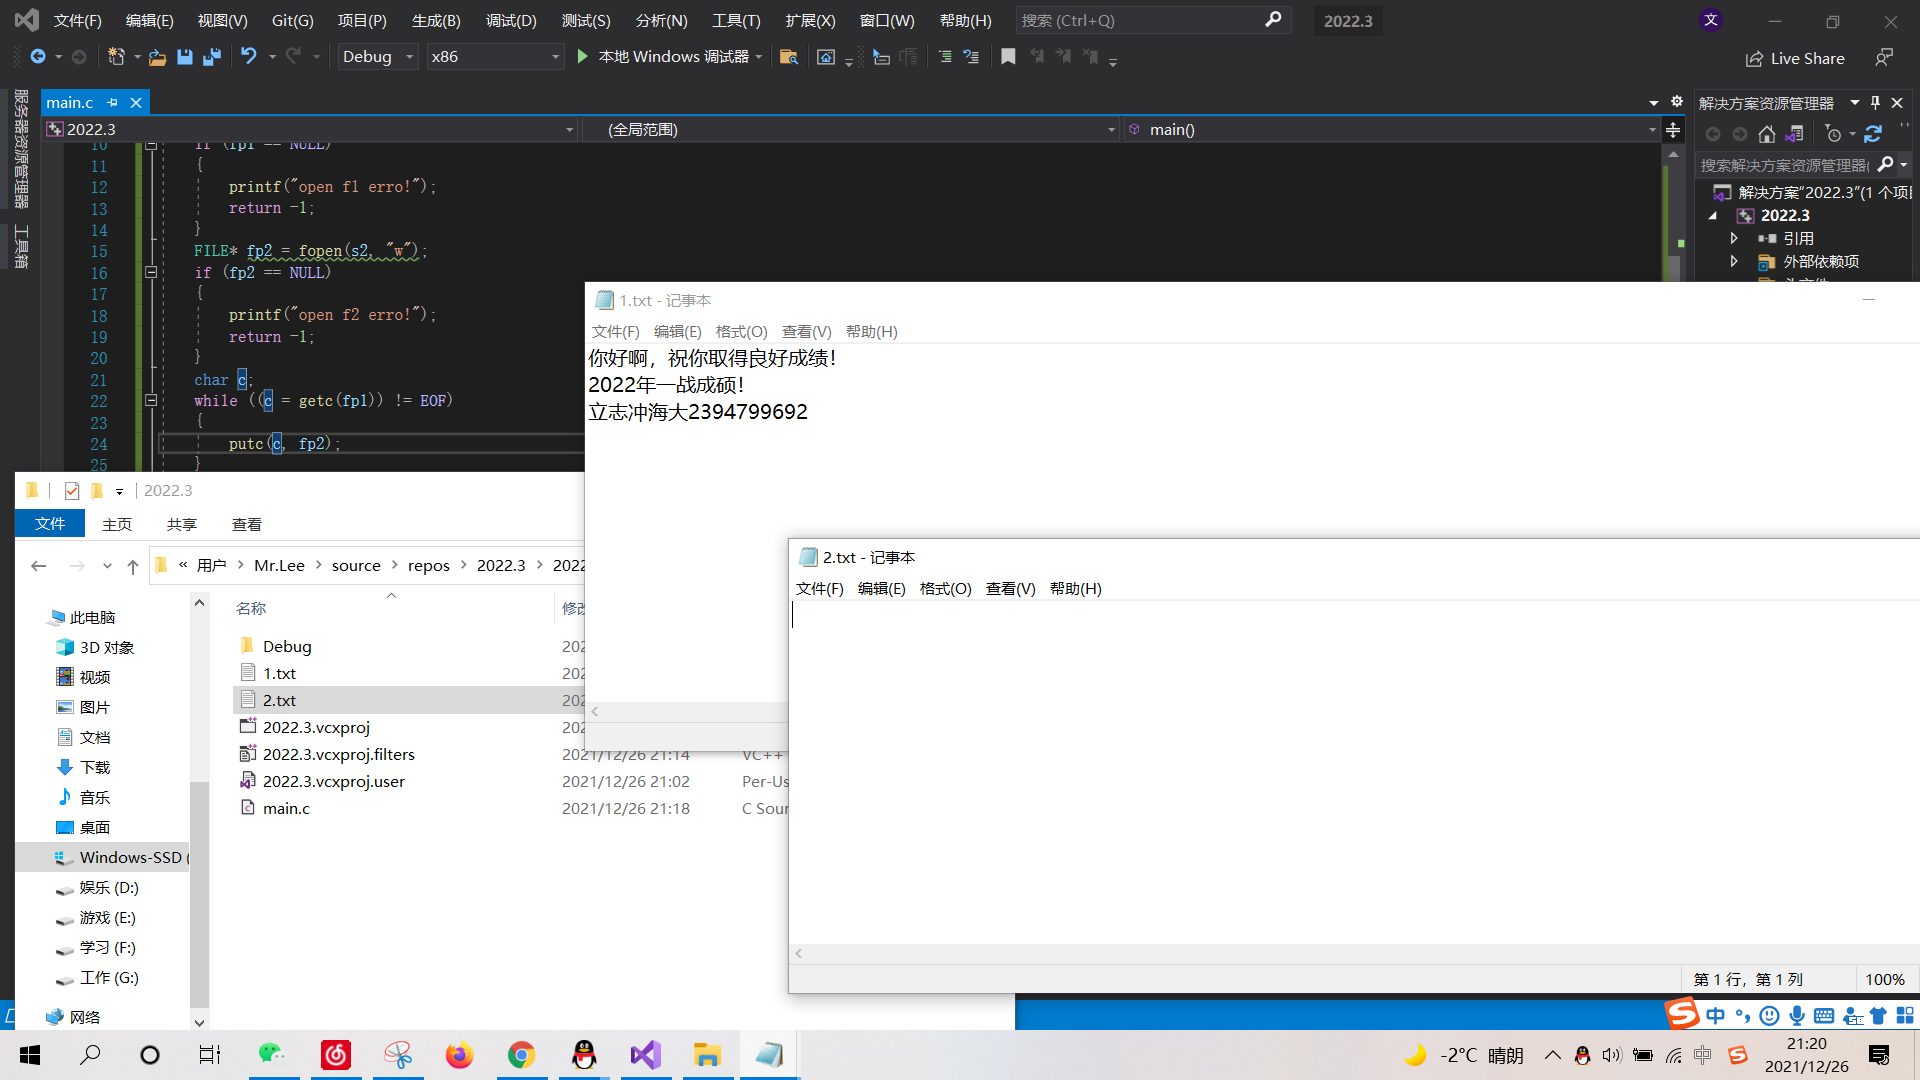Click the sync refresh icon in Solution Explorer

point(1873,134)
